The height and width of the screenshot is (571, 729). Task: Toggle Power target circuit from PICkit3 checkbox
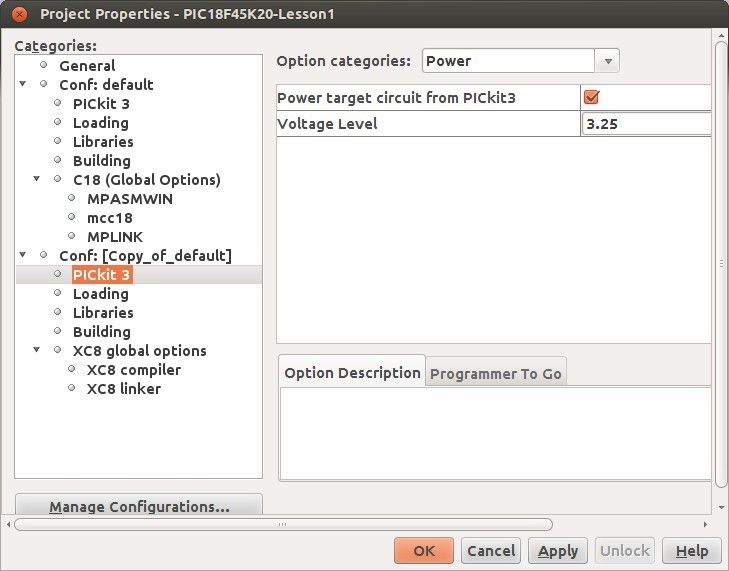click(x=591, y=97)
